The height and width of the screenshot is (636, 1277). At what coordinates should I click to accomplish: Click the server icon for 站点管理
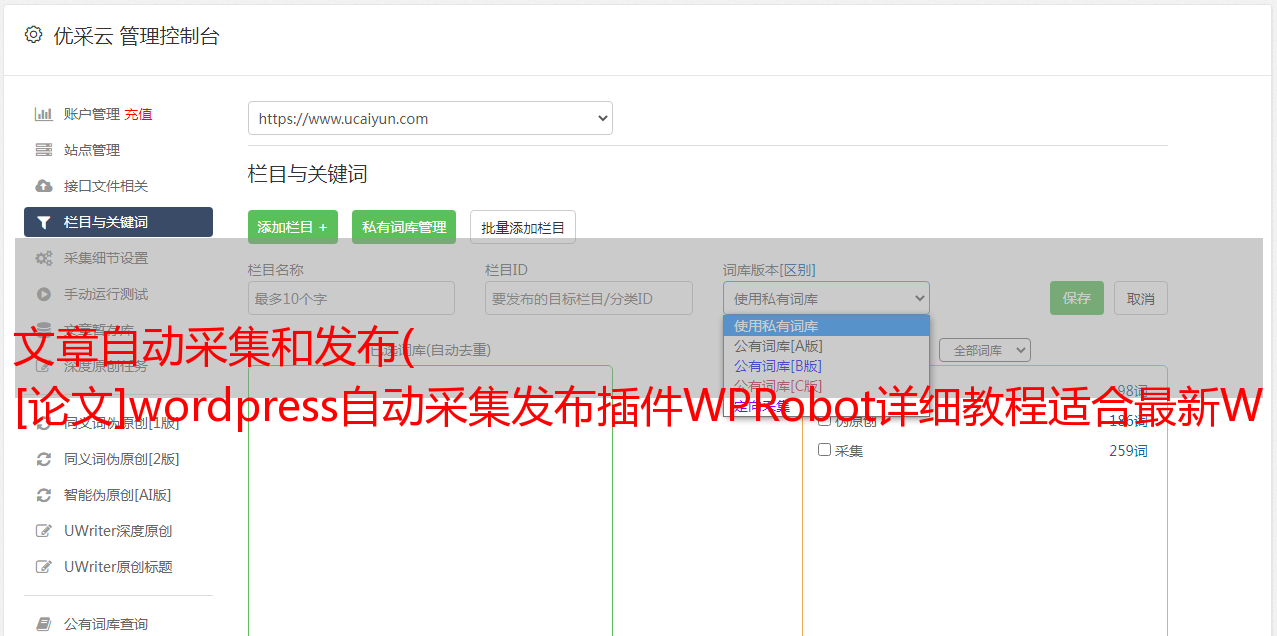point(44,150)
